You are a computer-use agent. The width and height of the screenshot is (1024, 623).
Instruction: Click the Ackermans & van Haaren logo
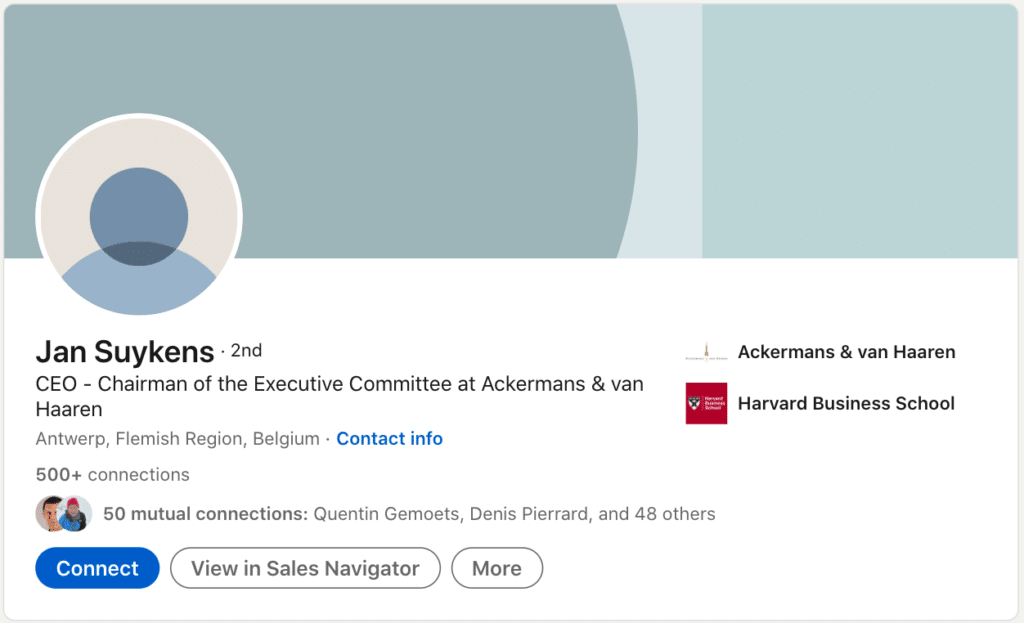[x=706, y=352]
